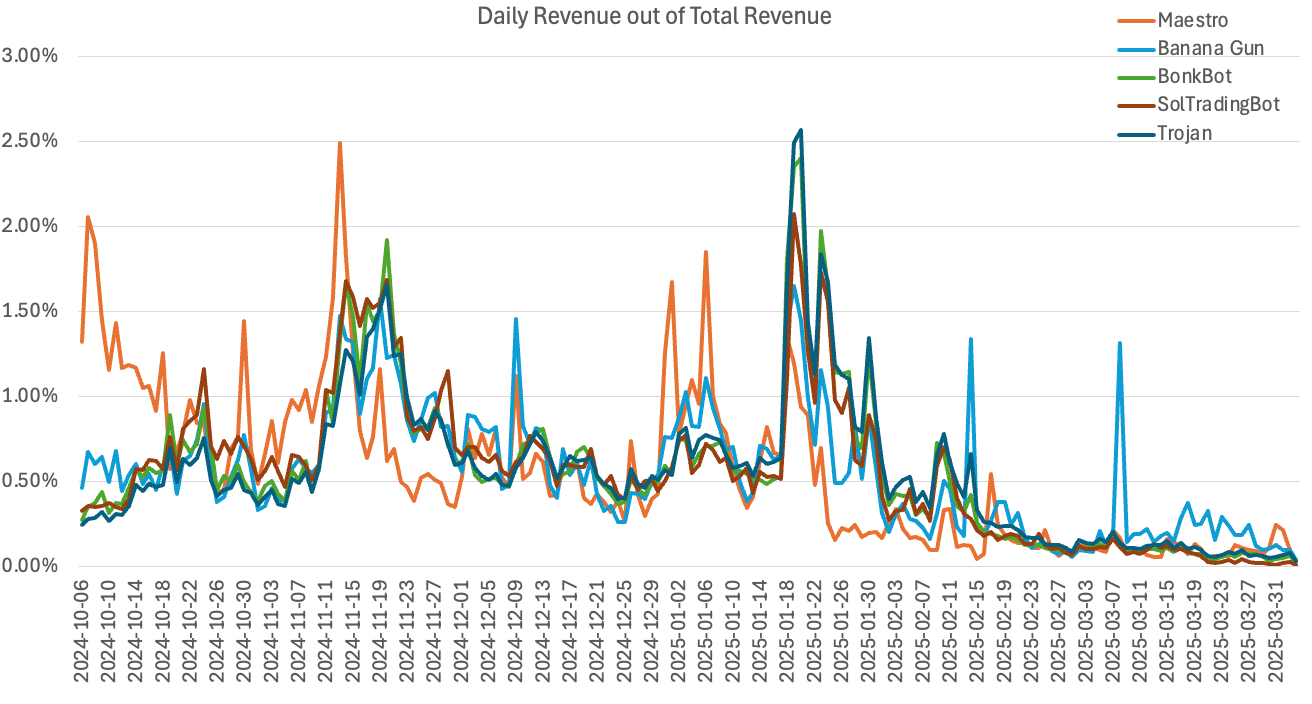This screenshot has width=1312, height=704.
Task: Click the Maestro peak near 2.50% in November
Action: click(340, 143)
